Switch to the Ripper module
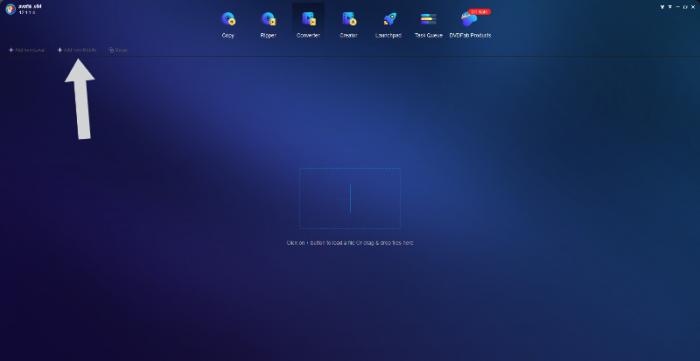Image resolution: width=700 pixels, height=361 pixels. coord(268,25)
